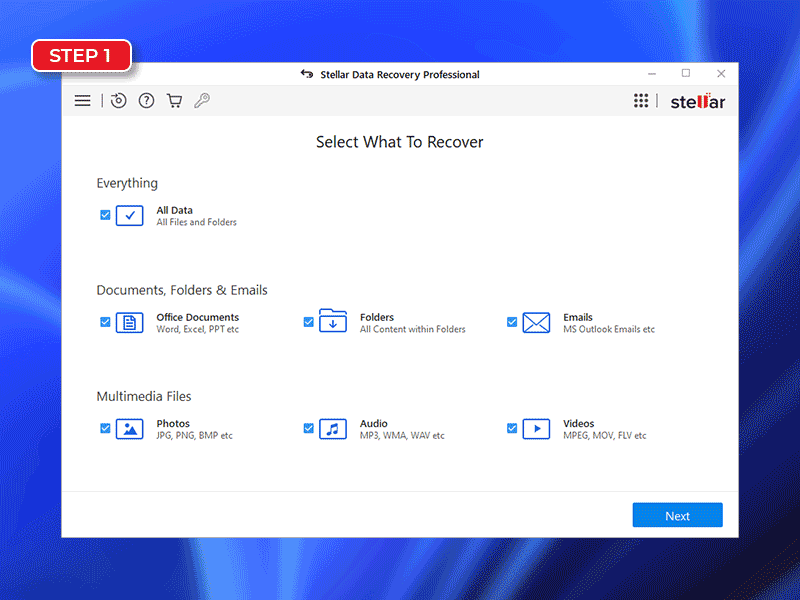Click the resume recovery icon
800x600 pixels.
click(x=118, y=101)
